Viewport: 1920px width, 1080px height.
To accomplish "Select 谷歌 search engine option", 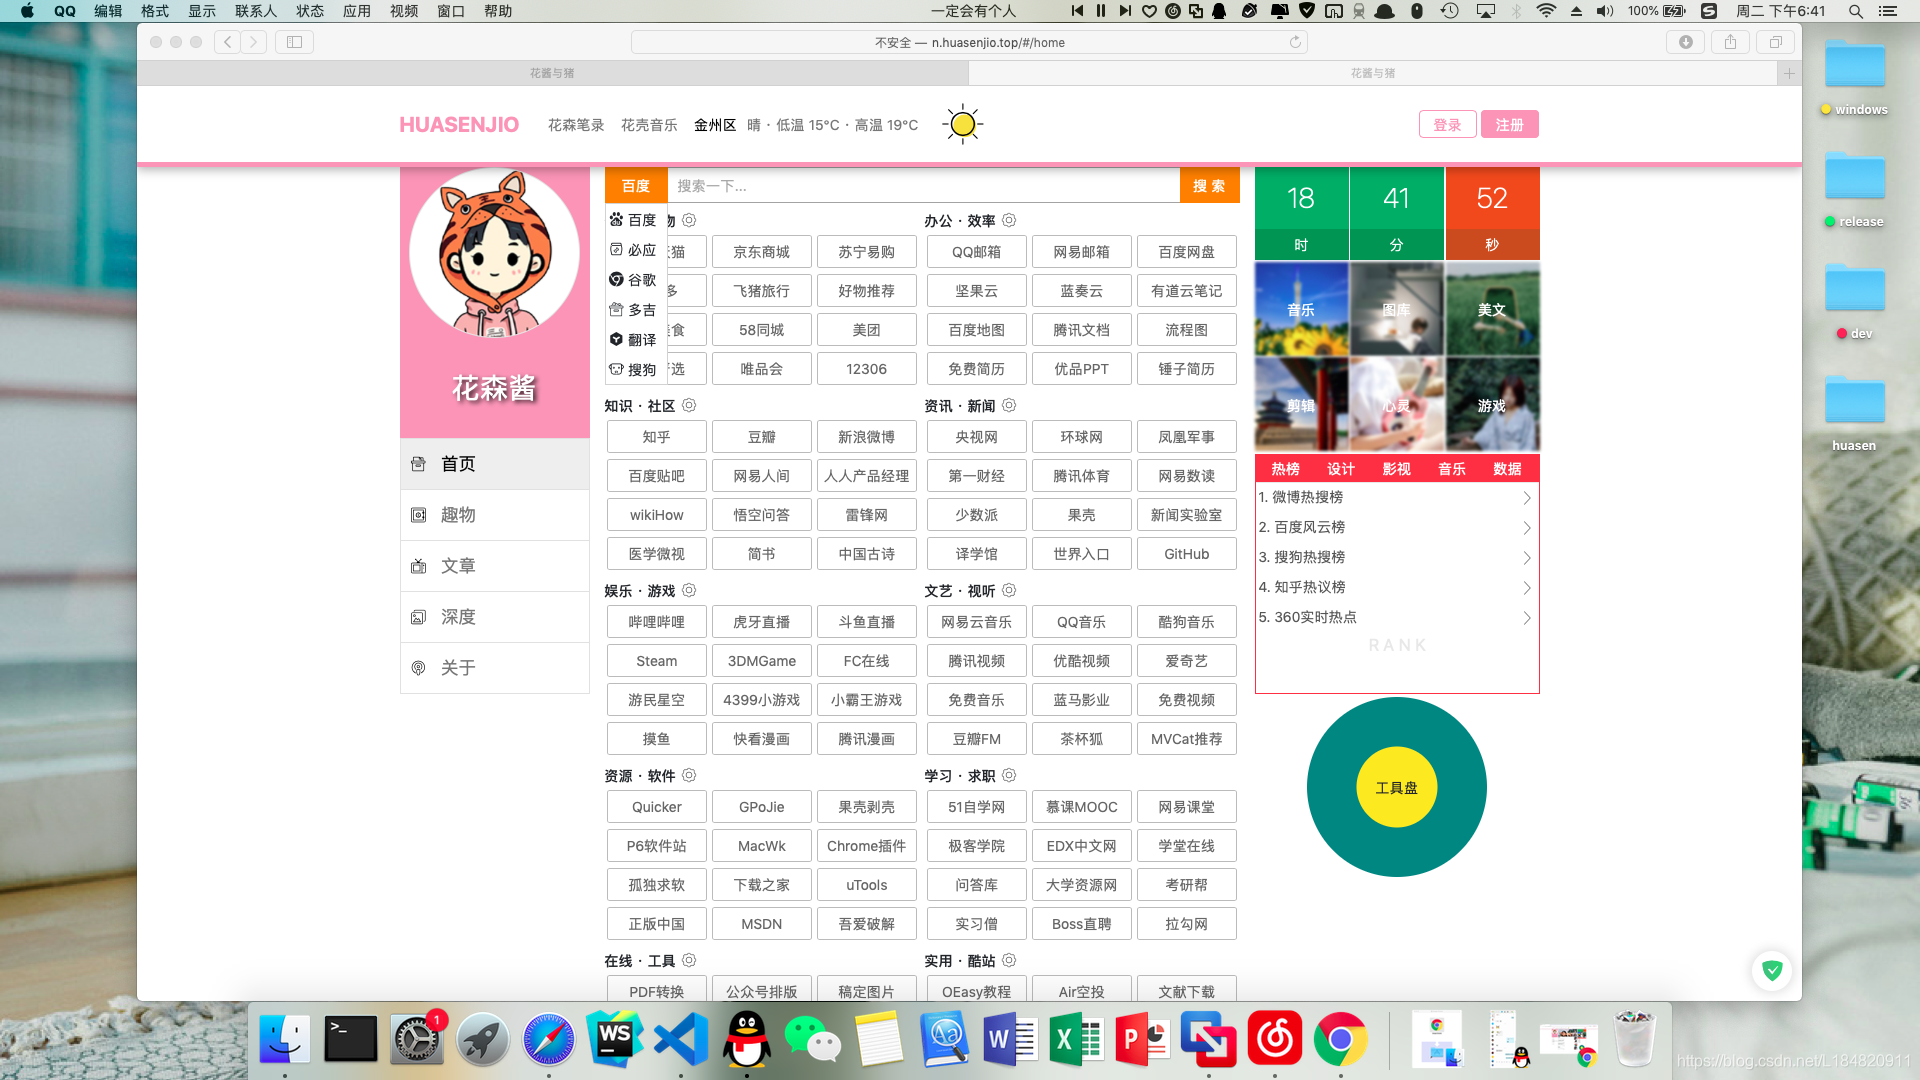I will coord(634,280).
